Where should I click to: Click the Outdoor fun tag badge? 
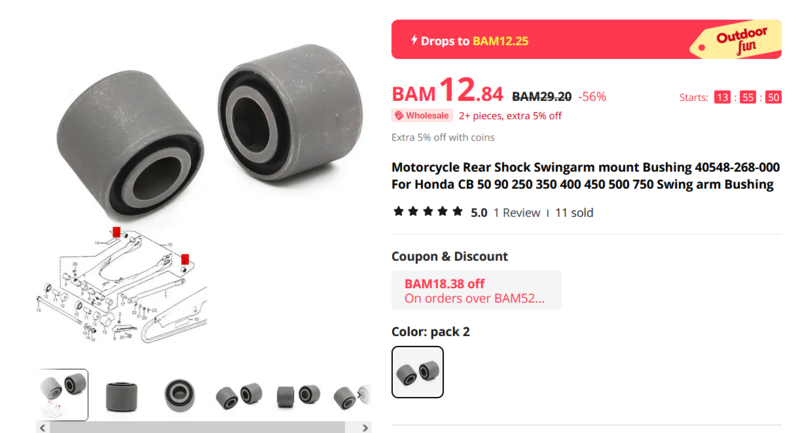pyautogui.click(x=736, y=40)
